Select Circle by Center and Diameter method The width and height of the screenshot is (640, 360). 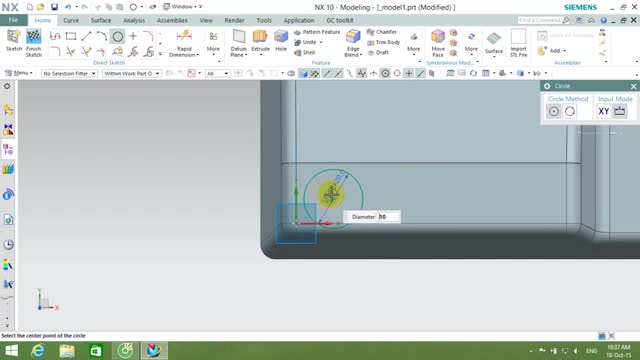click(553, 111)
